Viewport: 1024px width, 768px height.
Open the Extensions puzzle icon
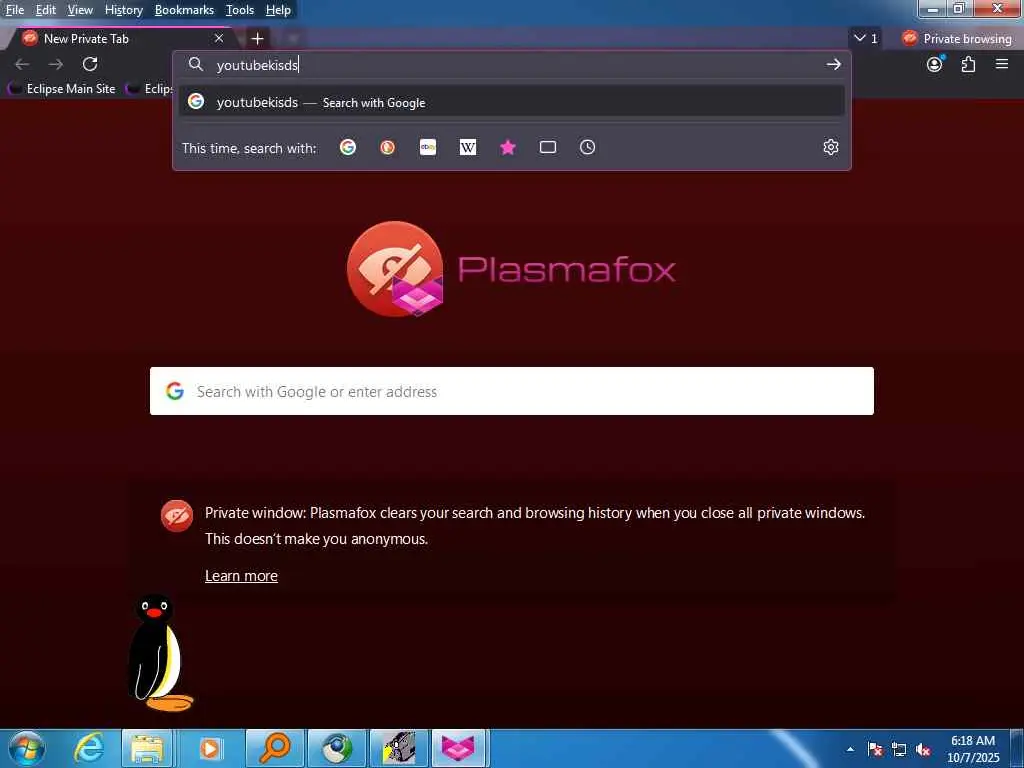coord(968,64)
